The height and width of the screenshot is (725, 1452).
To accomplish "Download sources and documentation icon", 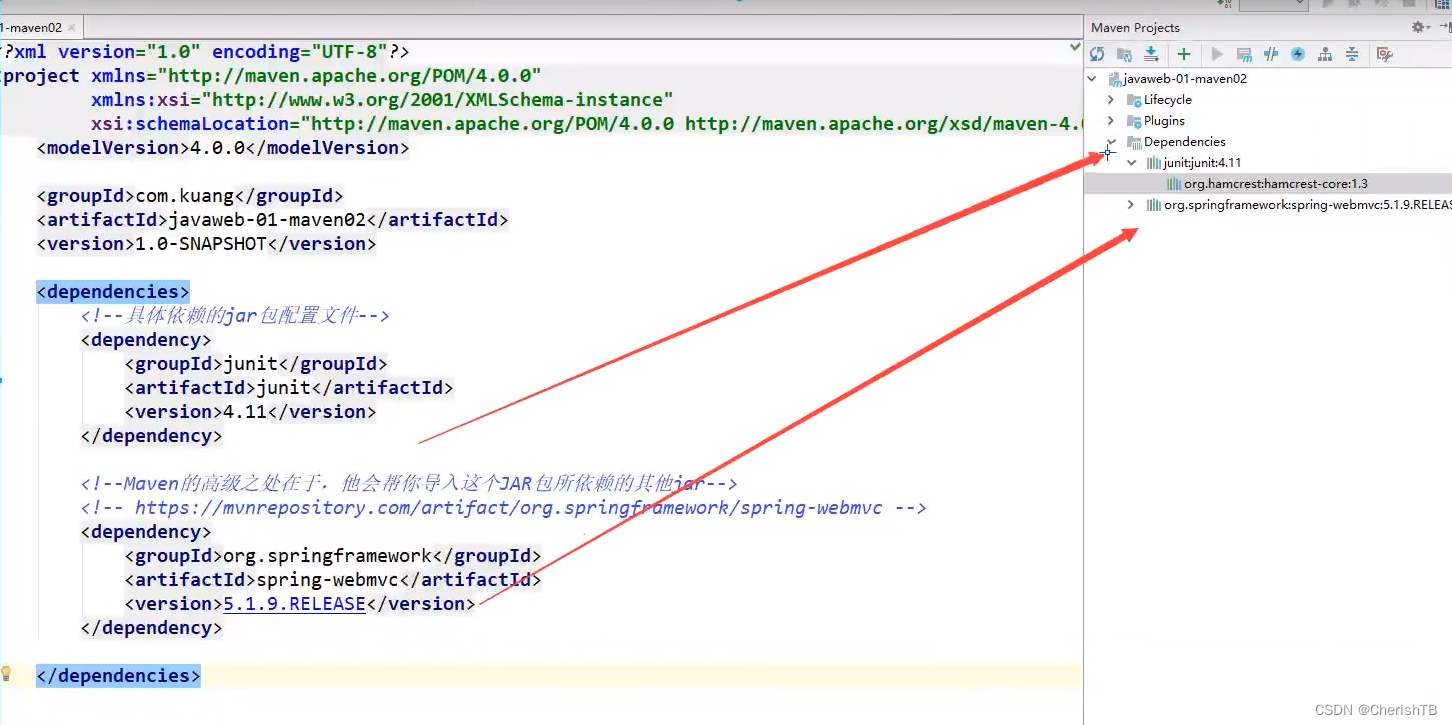I will click(x=1152, y=54).
